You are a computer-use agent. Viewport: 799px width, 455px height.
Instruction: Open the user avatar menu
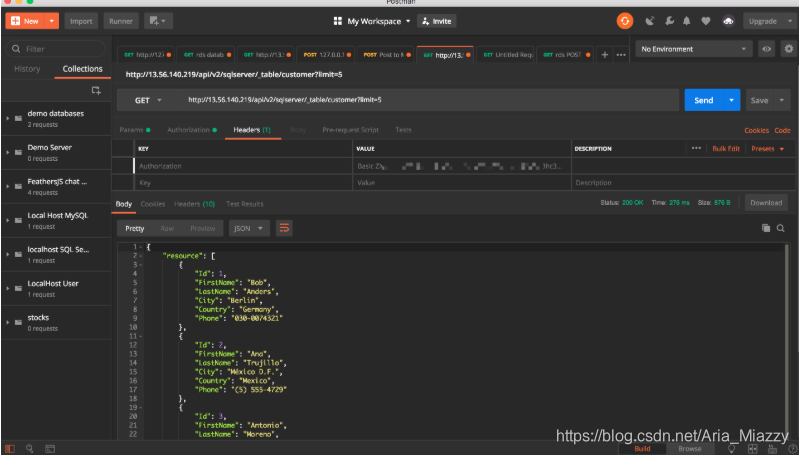[728, 21]
